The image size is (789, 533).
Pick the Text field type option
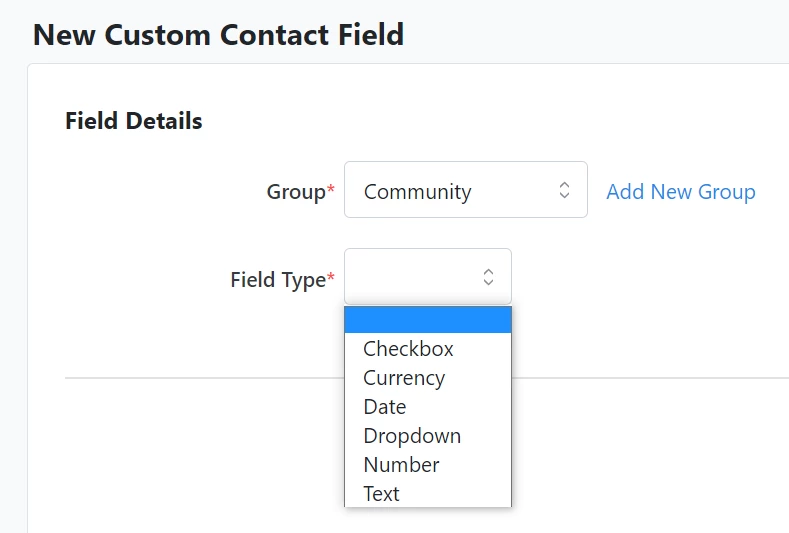coord(381,494)
